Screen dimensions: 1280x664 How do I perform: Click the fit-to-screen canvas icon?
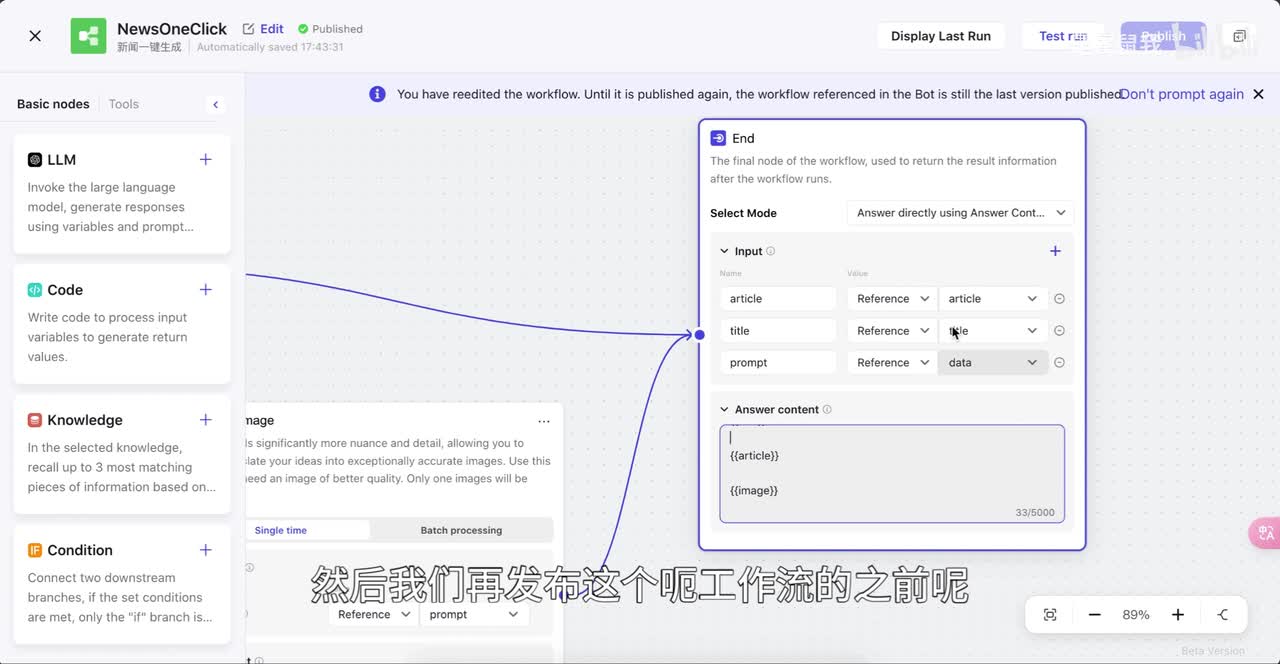coord(1050,615)
